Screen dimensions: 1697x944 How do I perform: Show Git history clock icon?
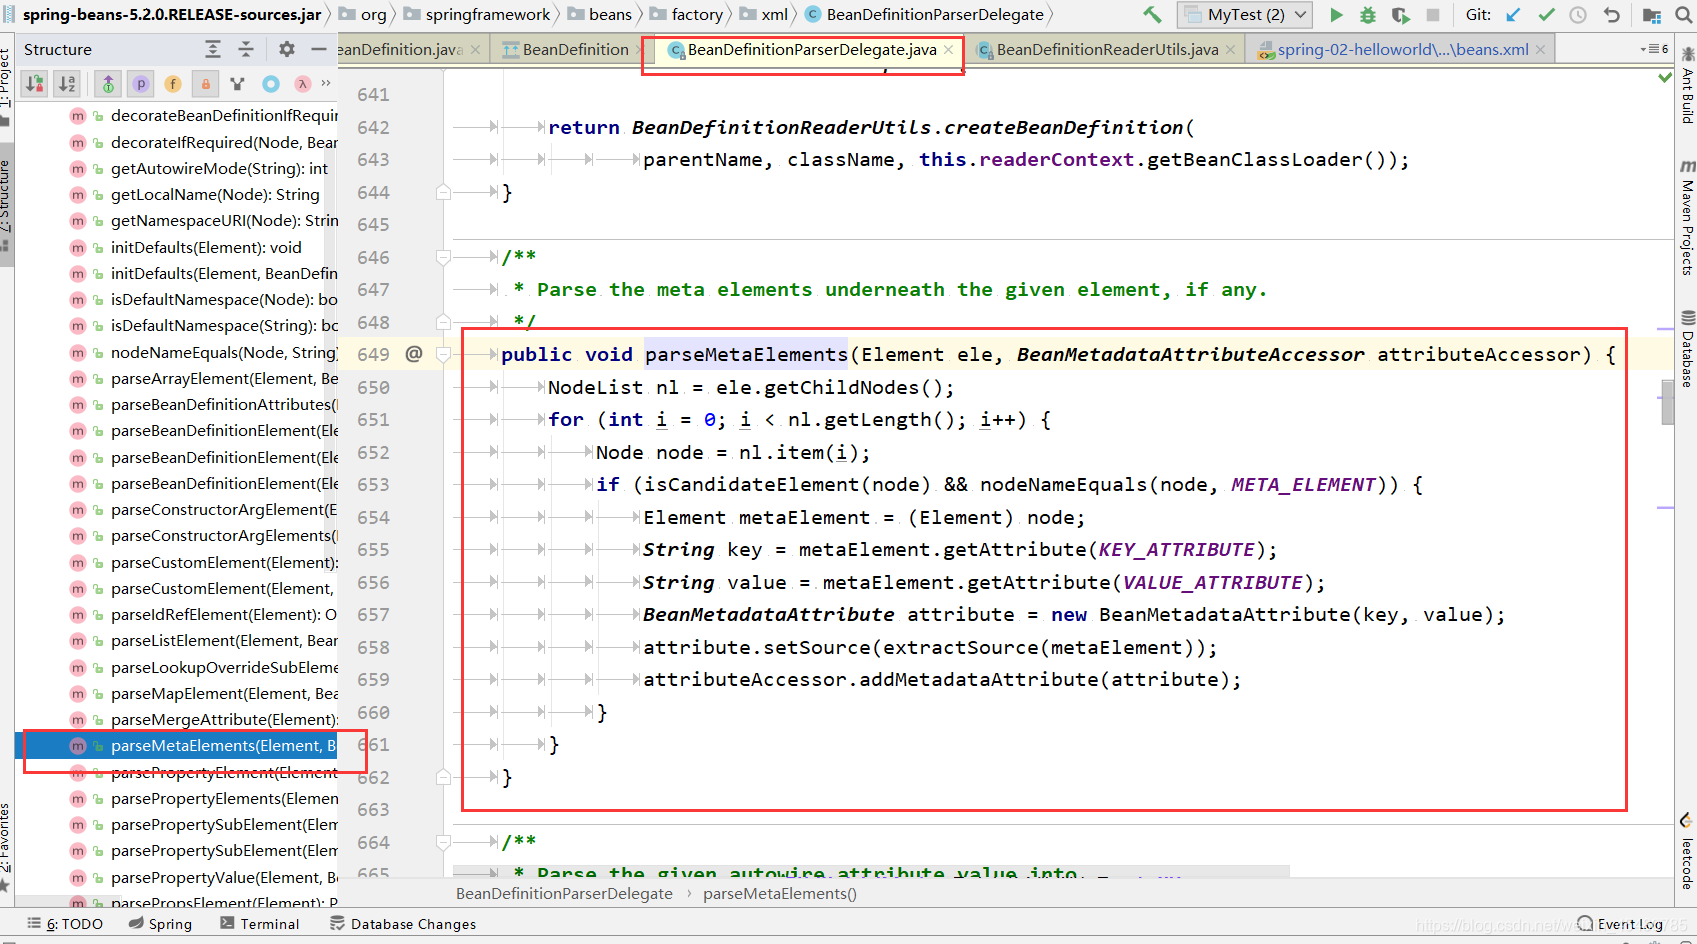coord(1578,15)
